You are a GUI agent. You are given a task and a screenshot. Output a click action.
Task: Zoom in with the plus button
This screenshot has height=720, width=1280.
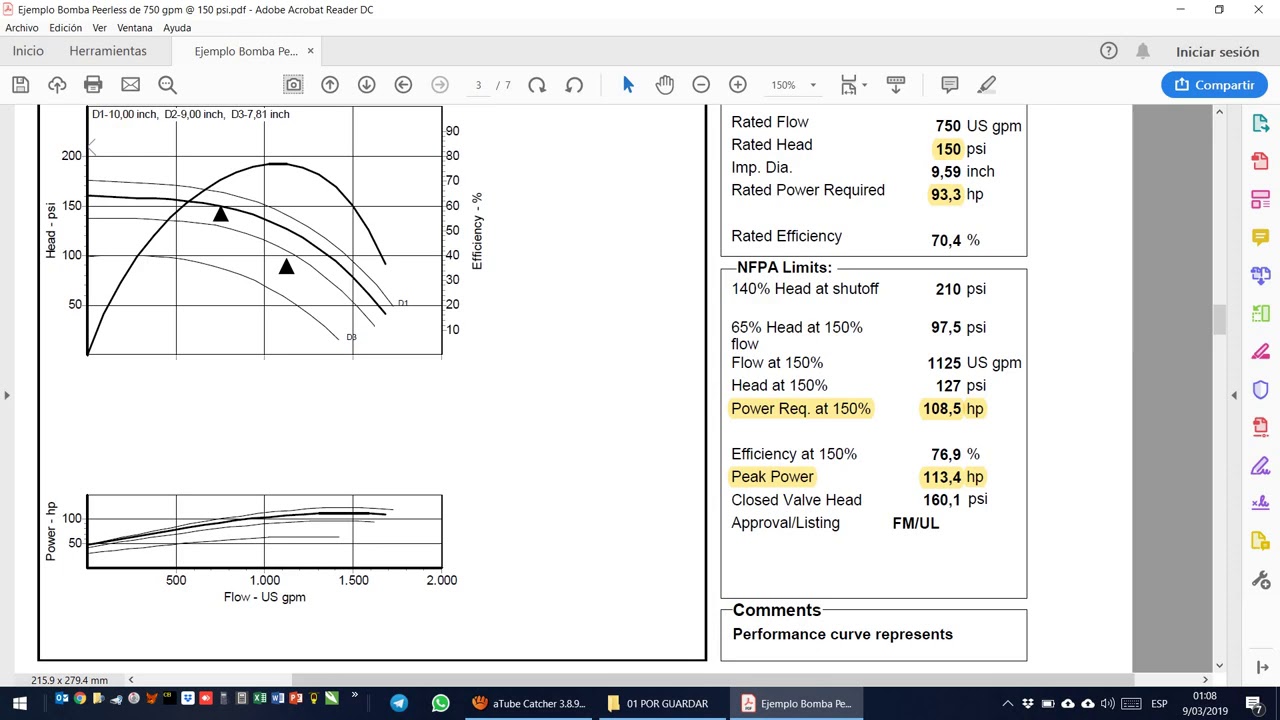point(738,85)
